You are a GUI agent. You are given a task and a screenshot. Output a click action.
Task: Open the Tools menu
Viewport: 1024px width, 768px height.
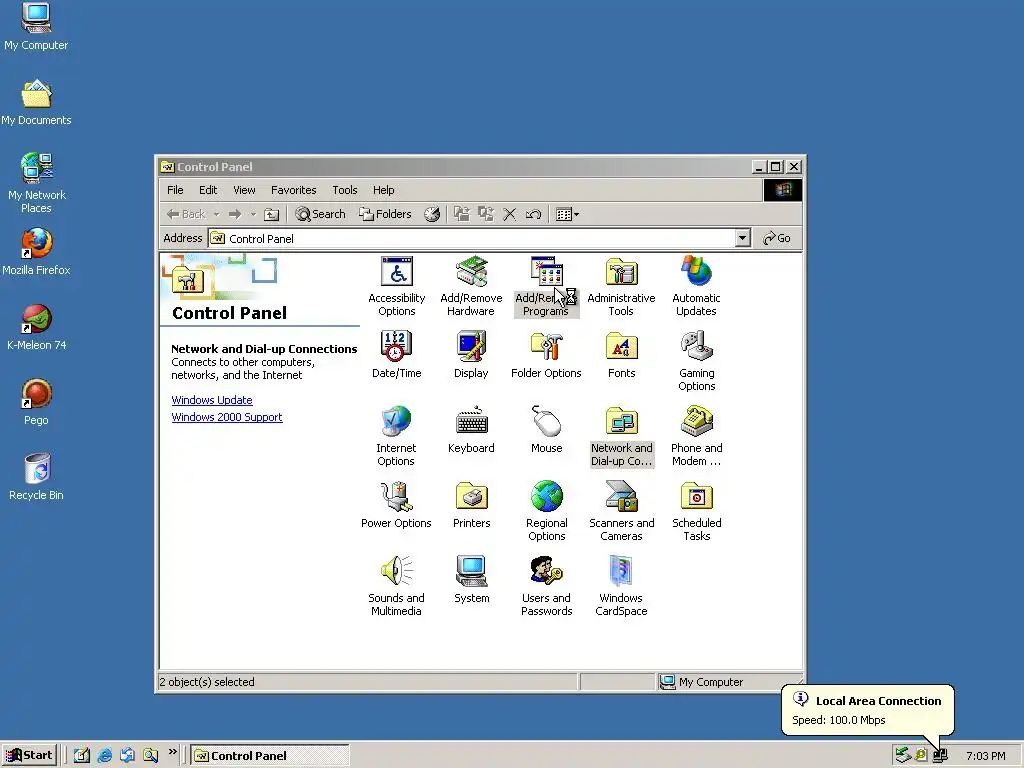click(x=344, y=190)
